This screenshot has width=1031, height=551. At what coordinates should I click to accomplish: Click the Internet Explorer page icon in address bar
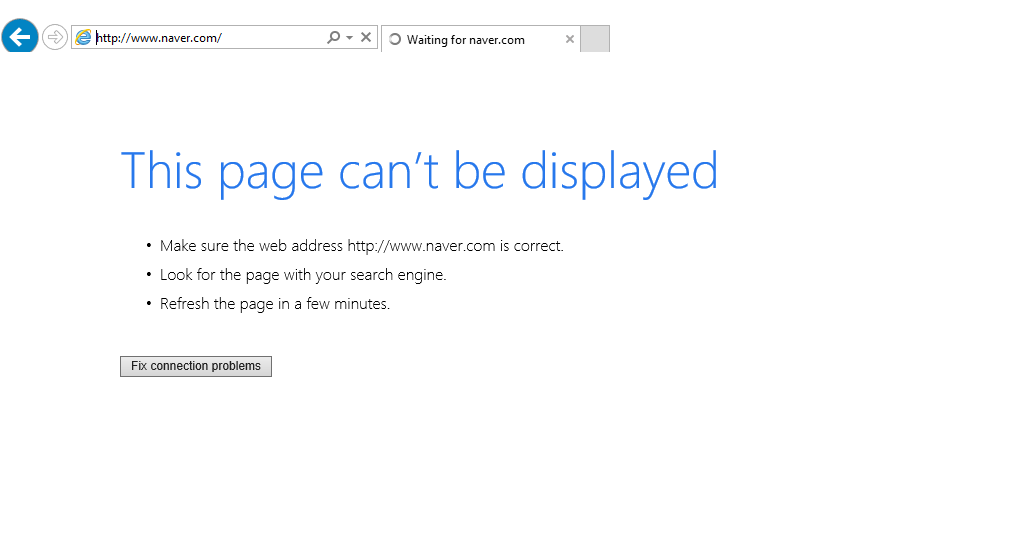coord(83,37)
